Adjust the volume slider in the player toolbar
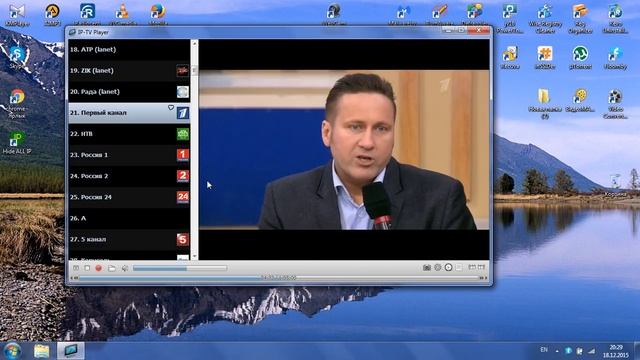 (180, 268)
